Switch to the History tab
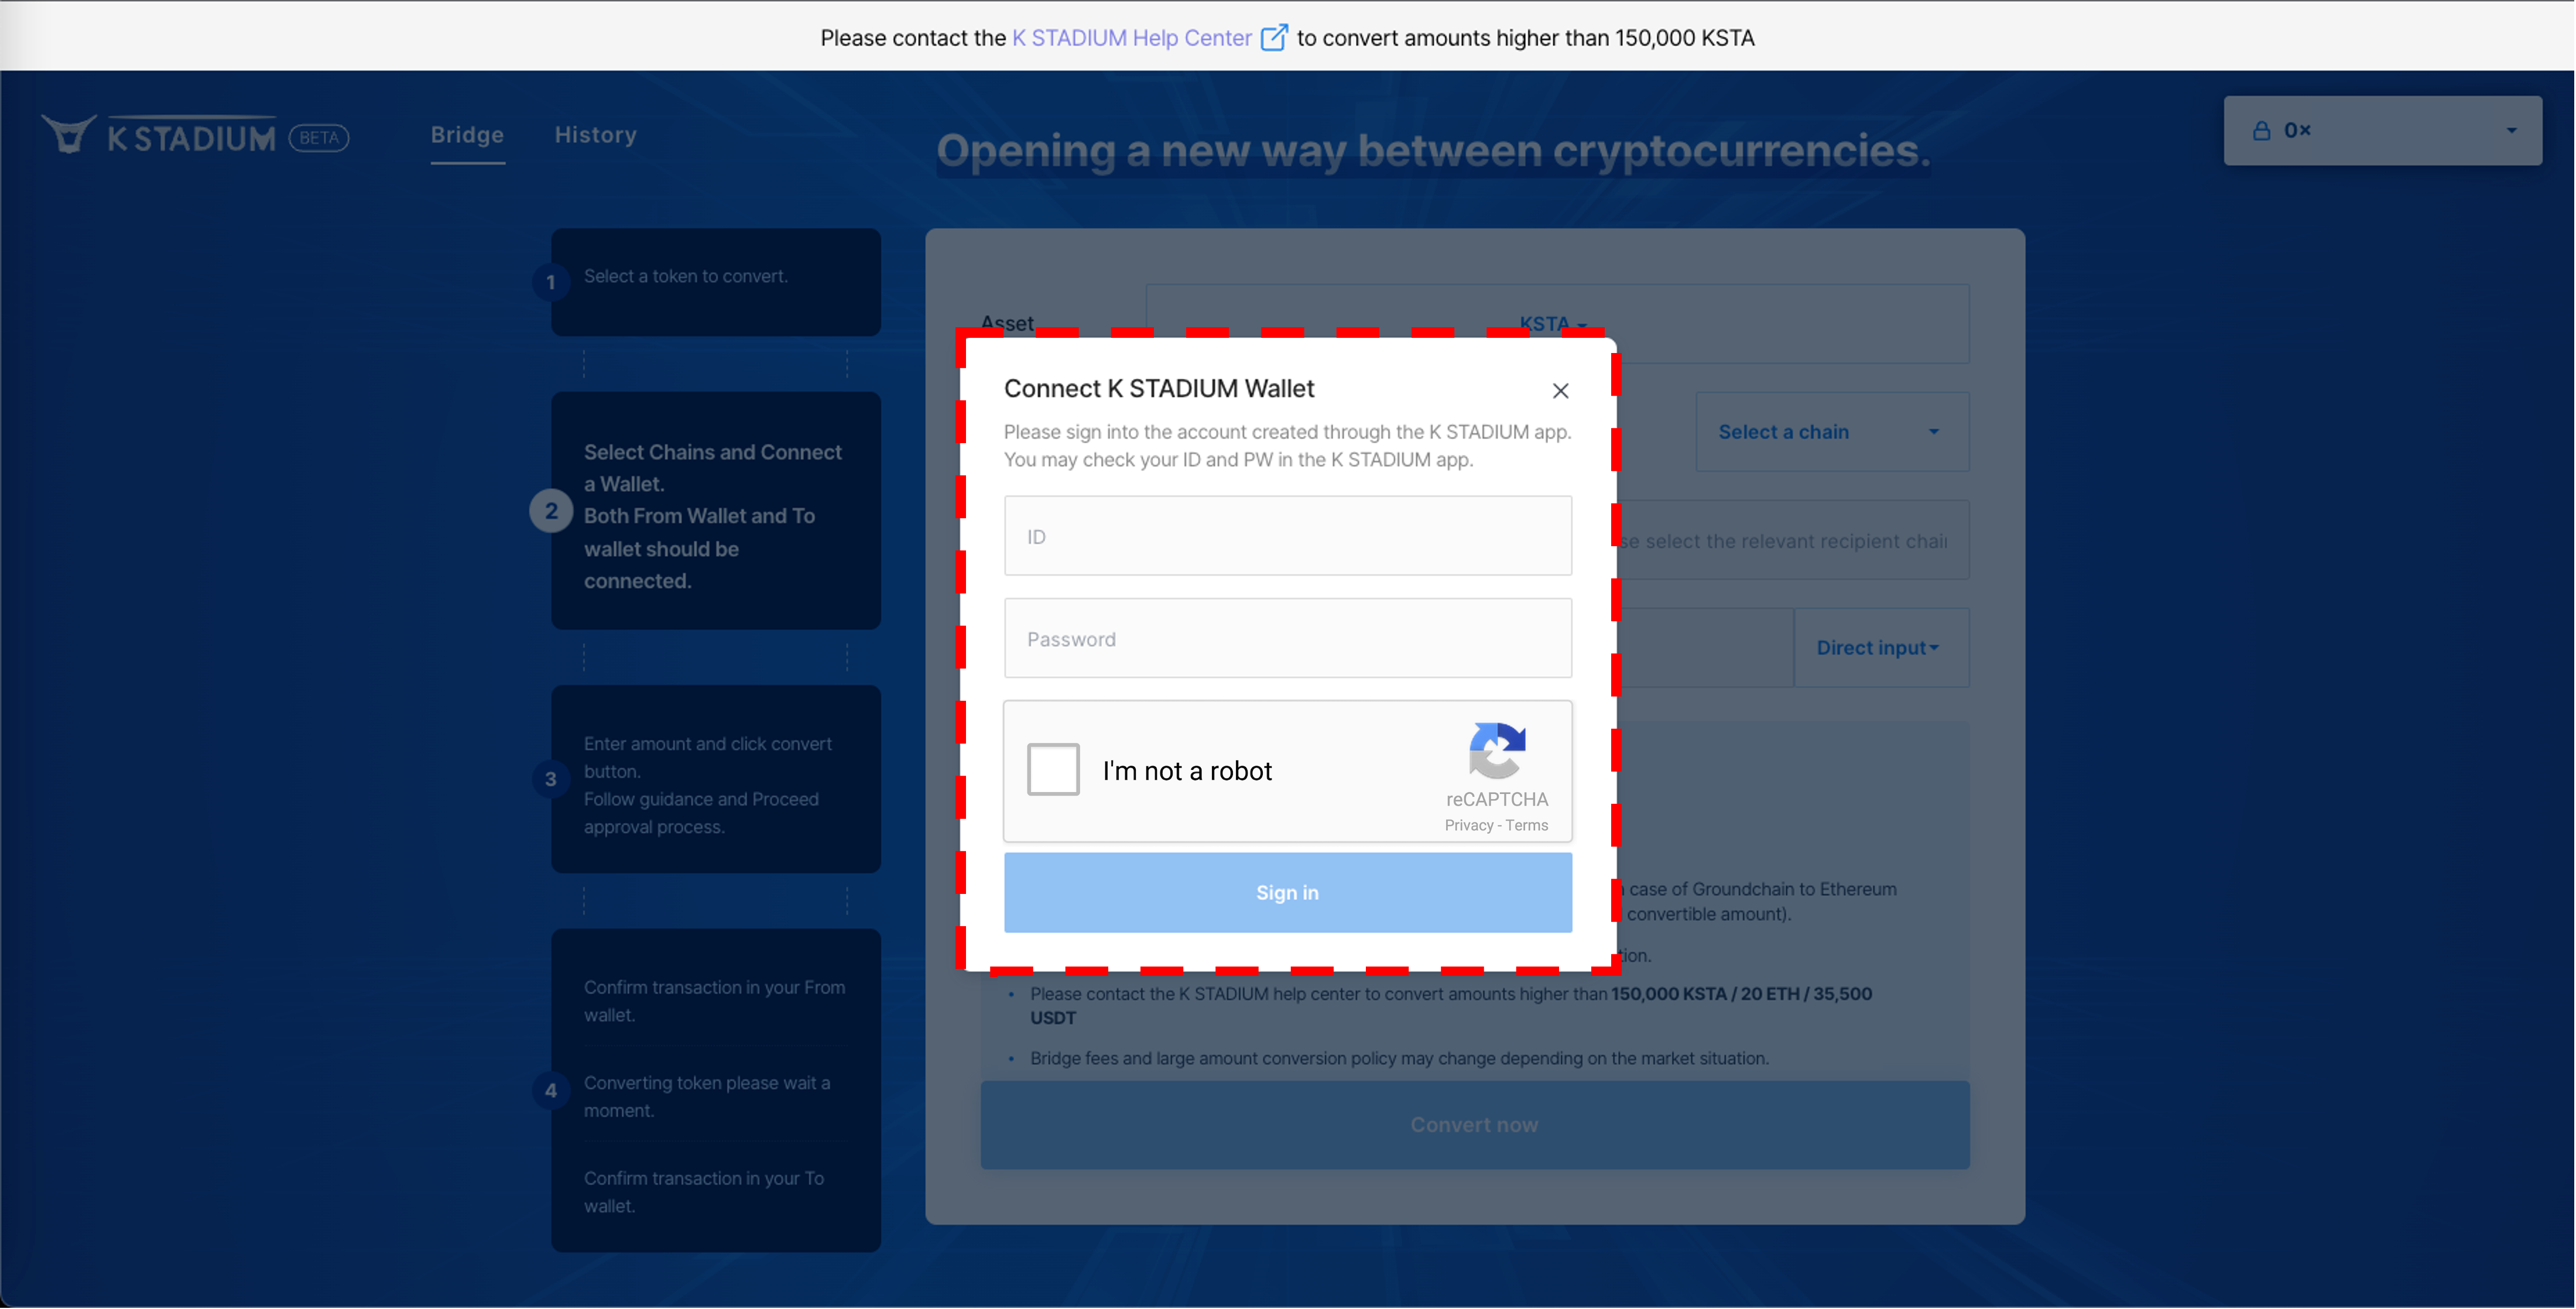The height and width of the screenshot is (1309, 2576). (x=595, y=135)
